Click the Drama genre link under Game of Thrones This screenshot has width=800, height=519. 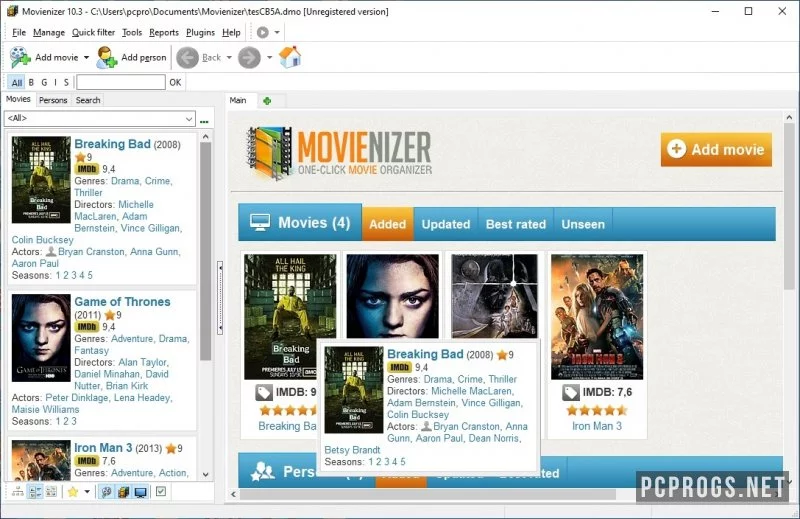pyautogui.click(x=172, y=338)
